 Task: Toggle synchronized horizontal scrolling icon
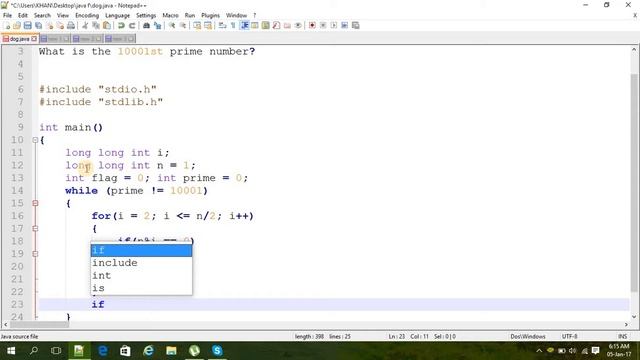(x=208, y=26)
